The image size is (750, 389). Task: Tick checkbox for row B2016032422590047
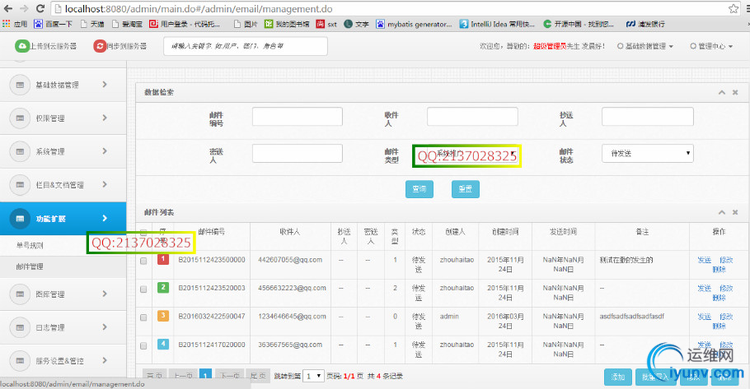click(143, 318)
